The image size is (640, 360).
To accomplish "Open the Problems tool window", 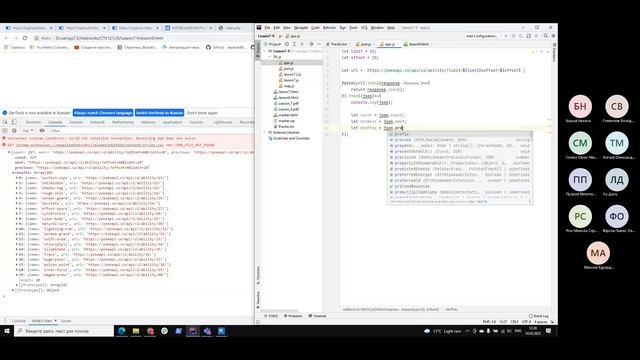I will point(293,316).
